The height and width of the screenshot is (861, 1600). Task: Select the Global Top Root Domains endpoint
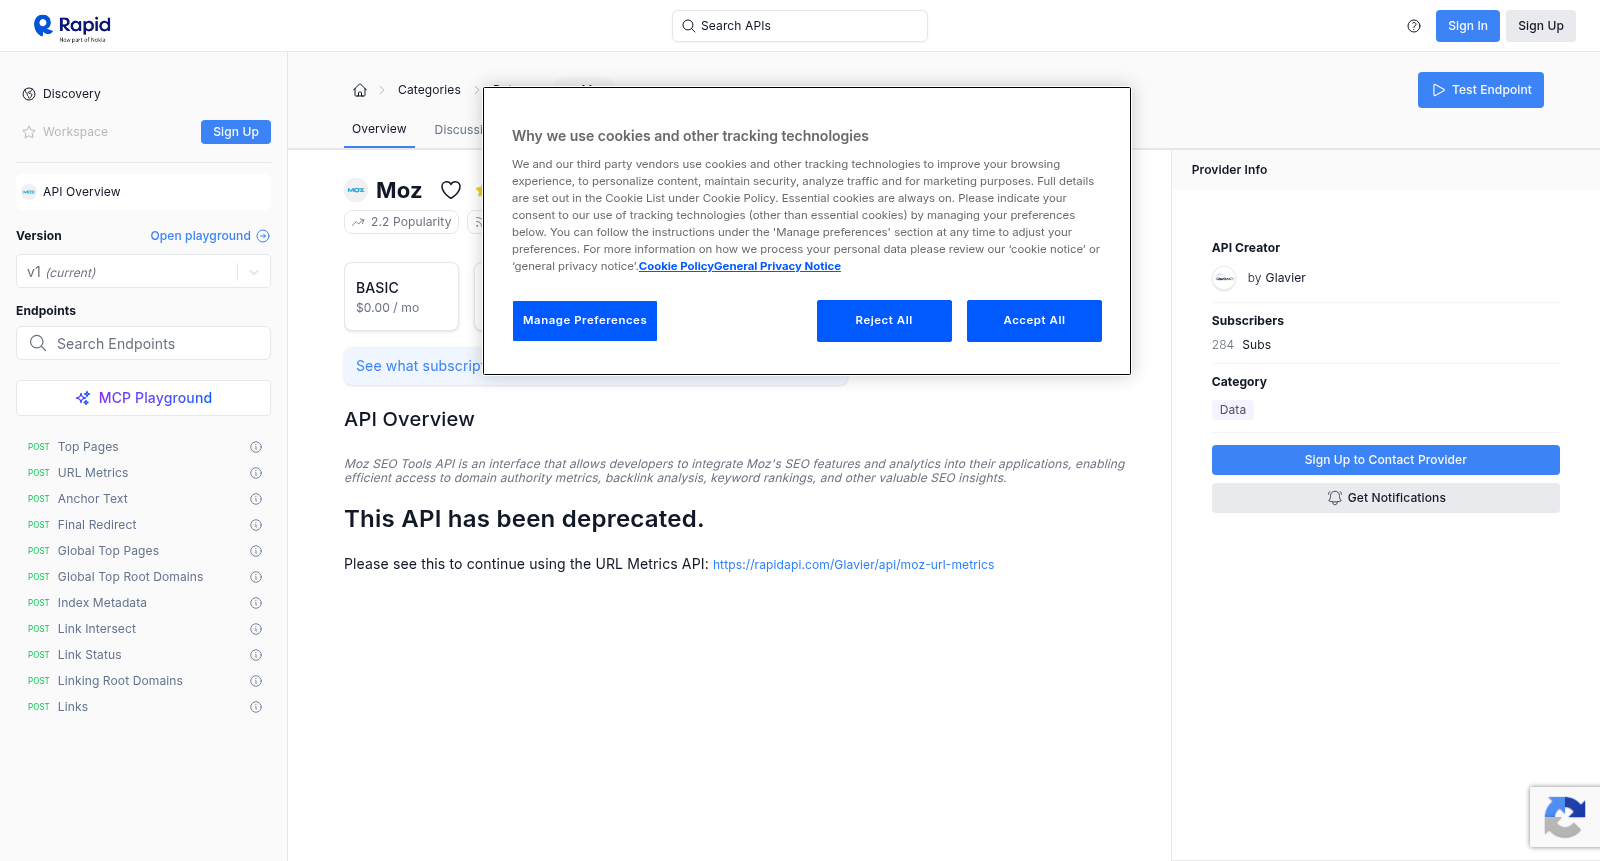click(130, 577)
